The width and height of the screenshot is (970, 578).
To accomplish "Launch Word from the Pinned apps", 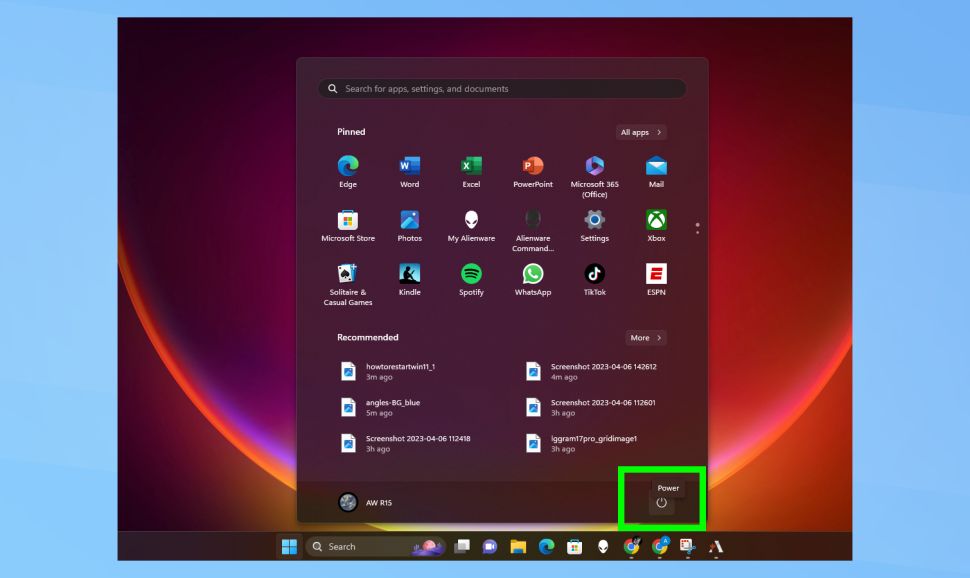I will click(410, 171).
